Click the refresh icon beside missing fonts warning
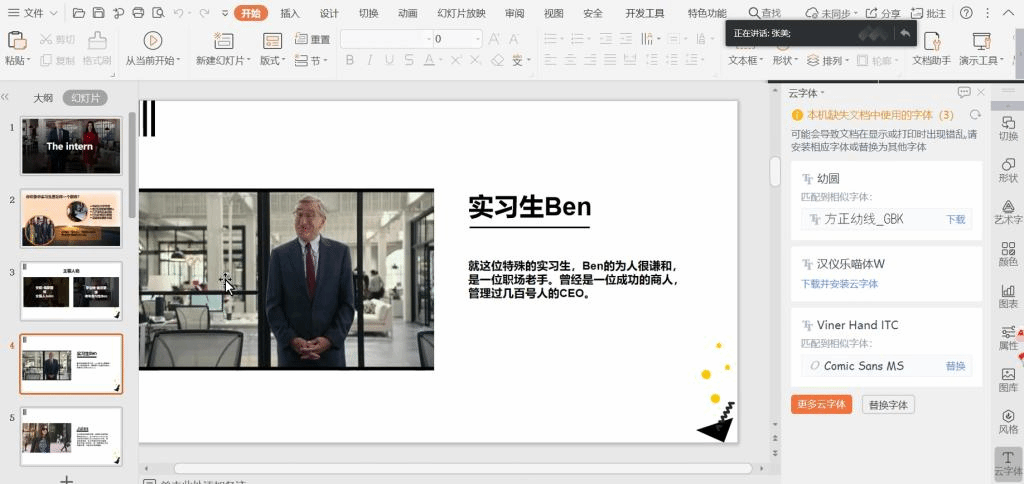1024x484 pixels. 975,115
